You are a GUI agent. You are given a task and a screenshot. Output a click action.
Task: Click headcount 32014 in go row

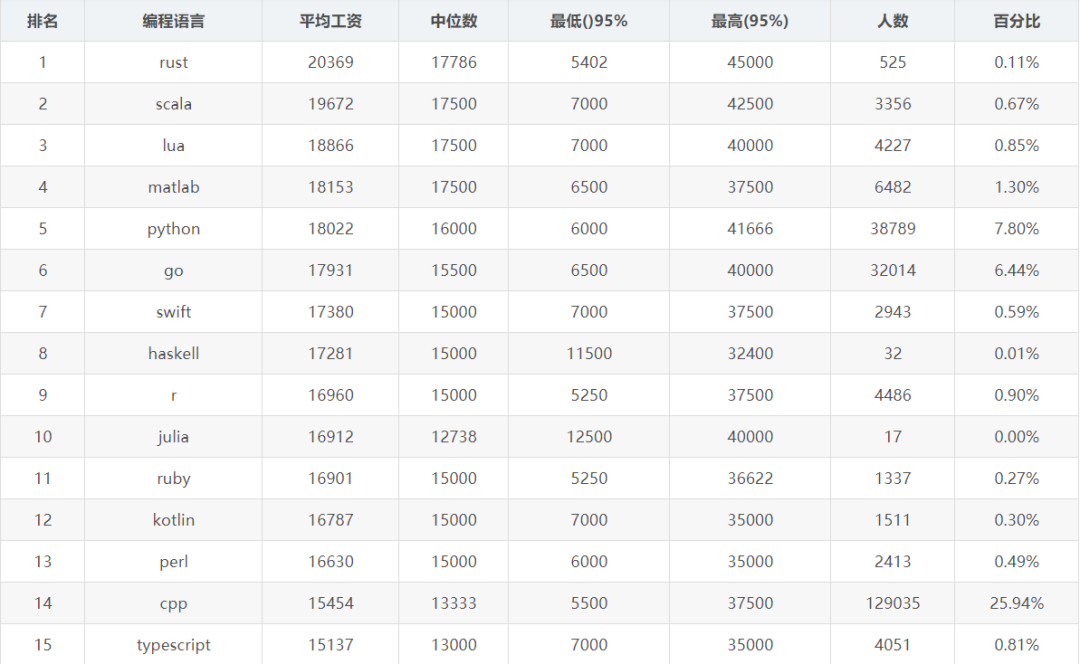[893, 270]
